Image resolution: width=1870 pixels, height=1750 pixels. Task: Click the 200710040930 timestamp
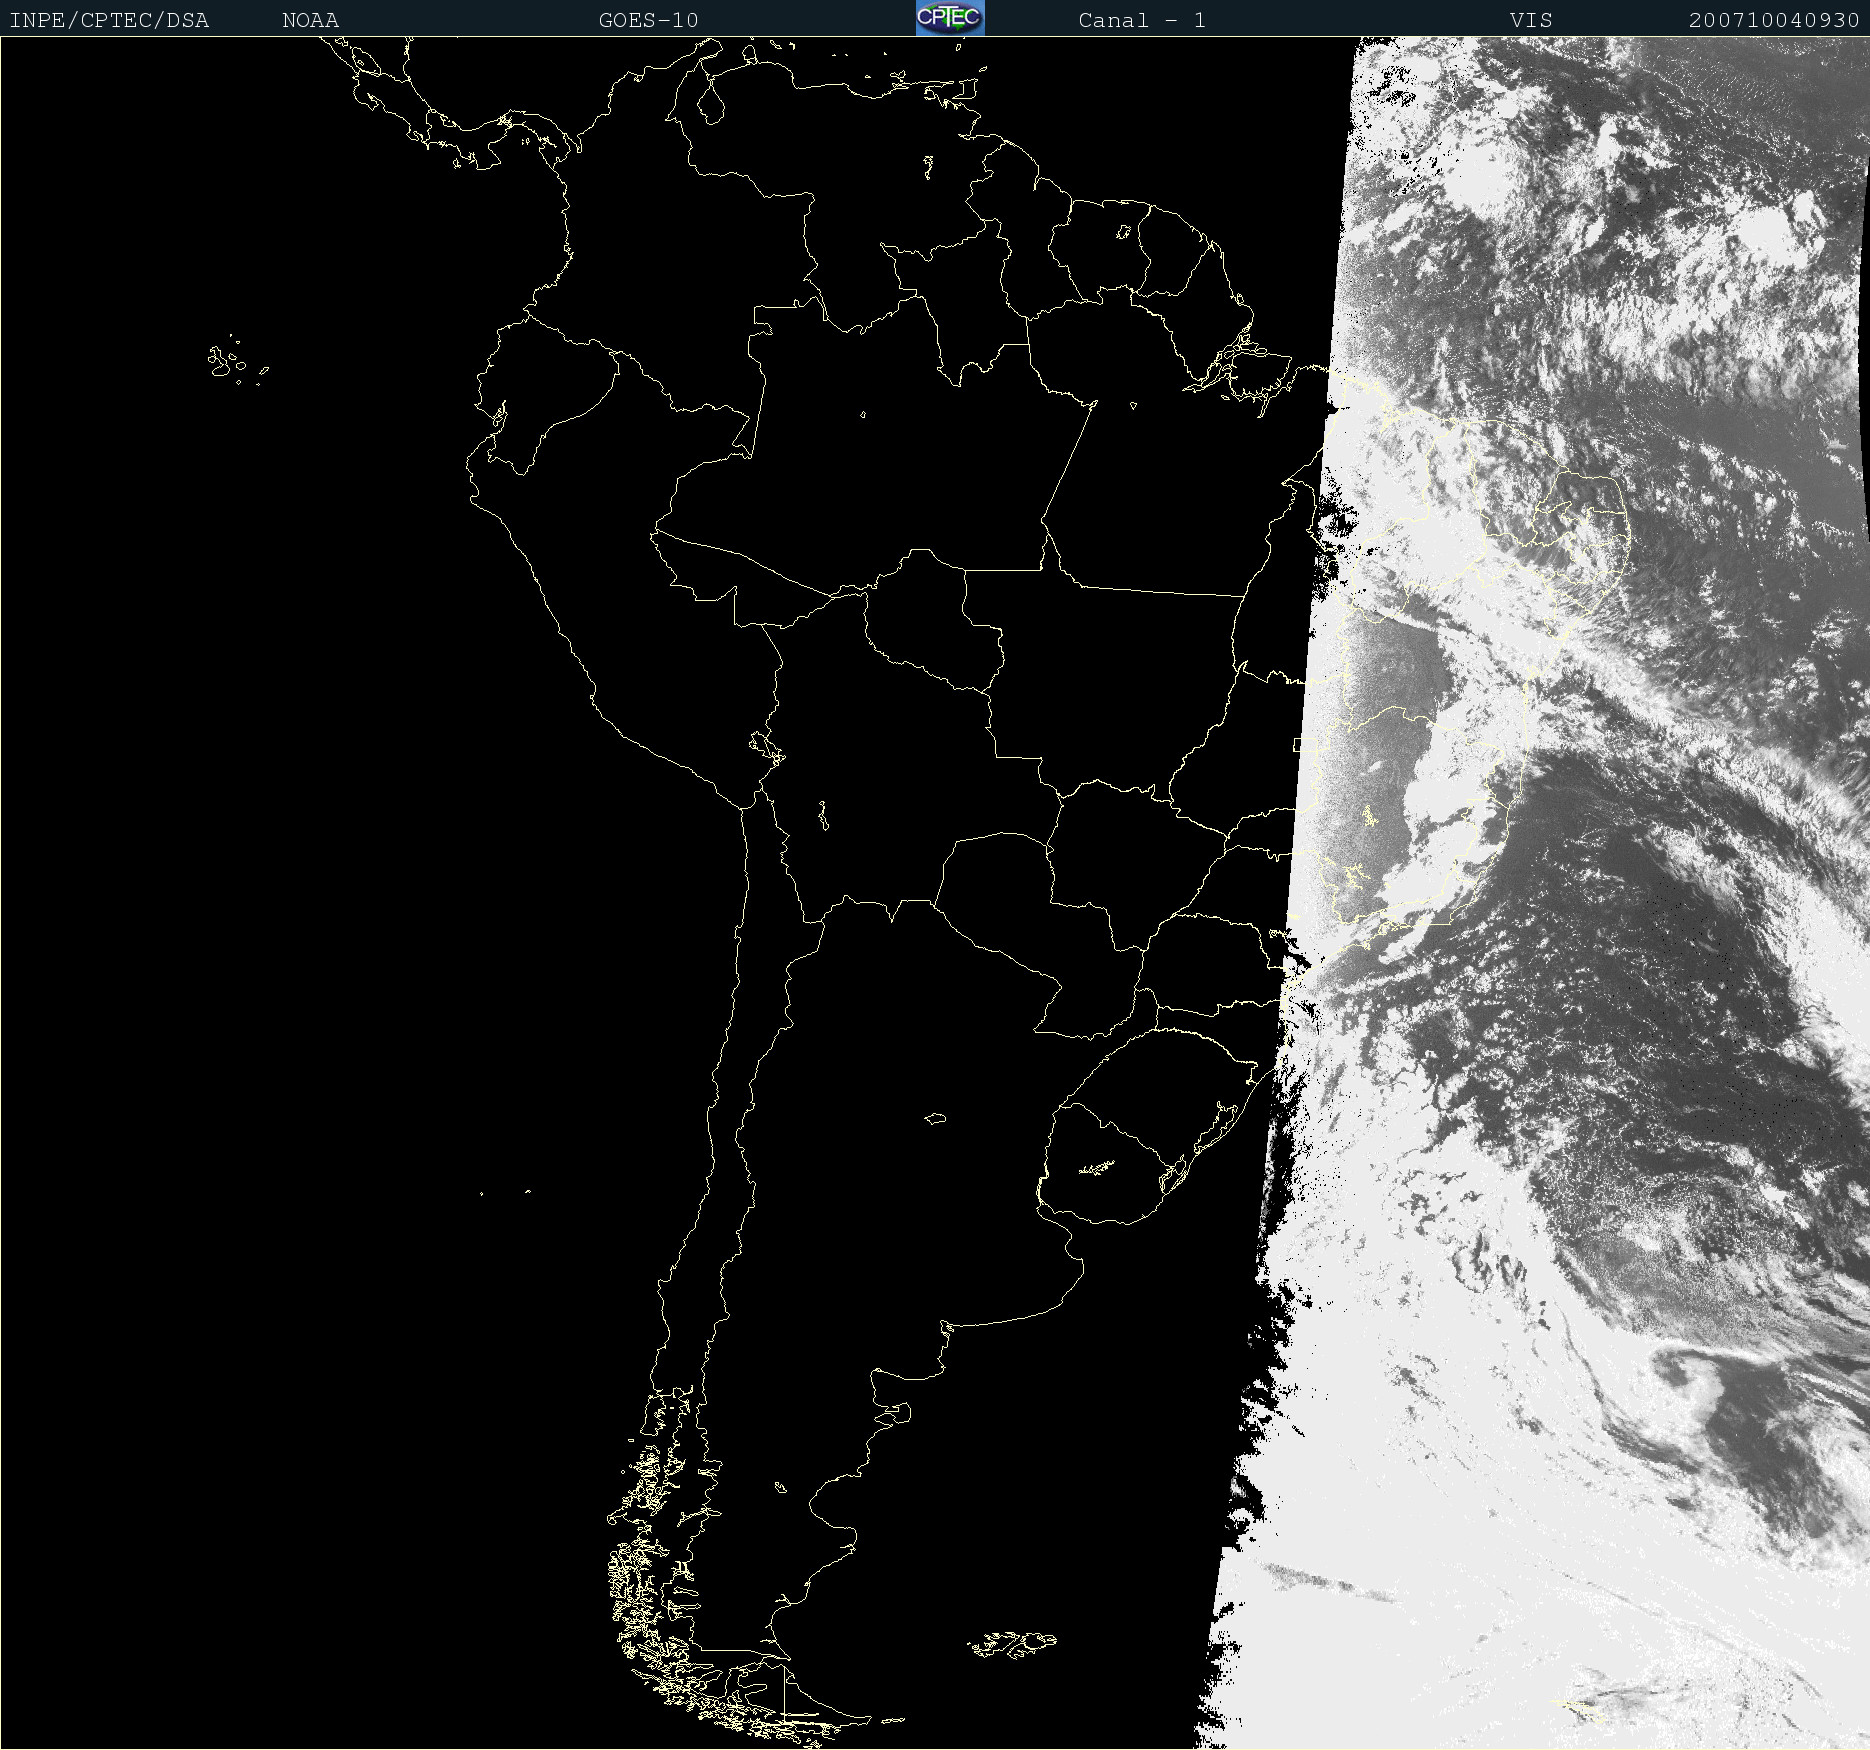click(1774, 20)
